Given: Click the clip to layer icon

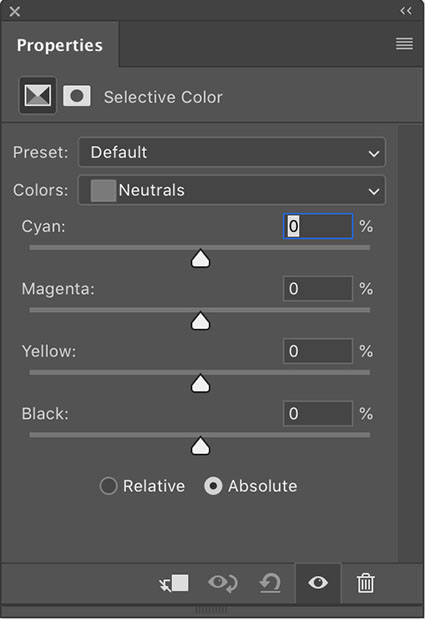Looking at the screenshot, I should click(174, 583).
